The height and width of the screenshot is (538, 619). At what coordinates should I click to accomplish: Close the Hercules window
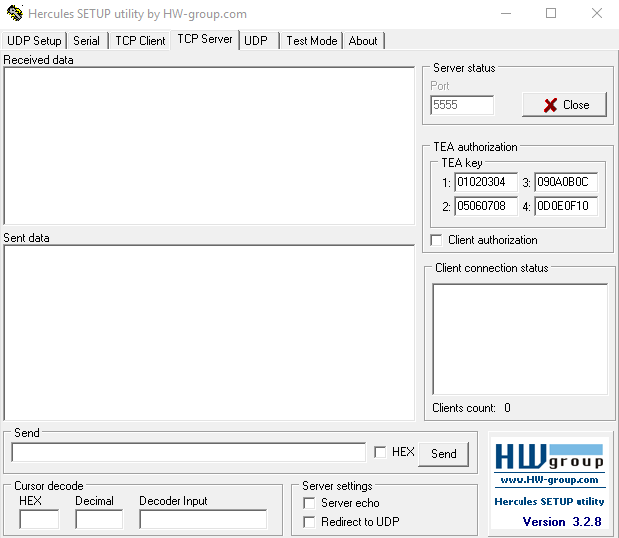point(597,13)
